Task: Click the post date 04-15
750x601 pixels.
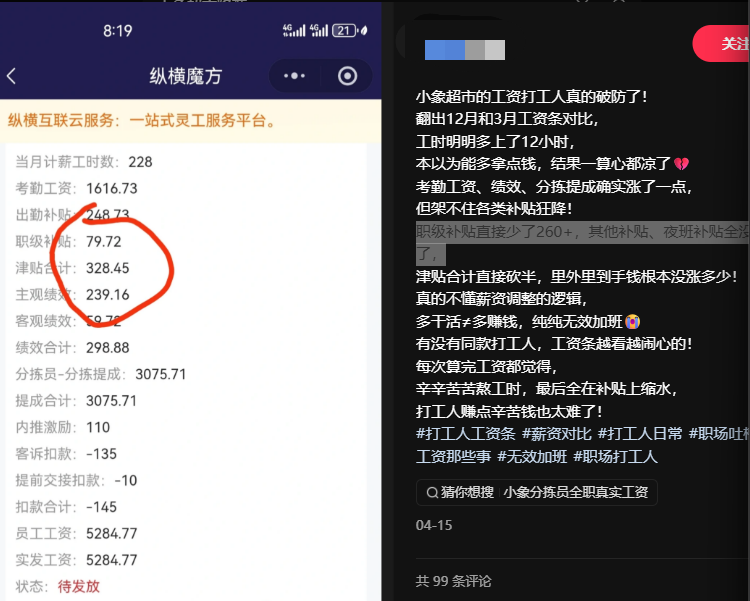Action: 434,525
